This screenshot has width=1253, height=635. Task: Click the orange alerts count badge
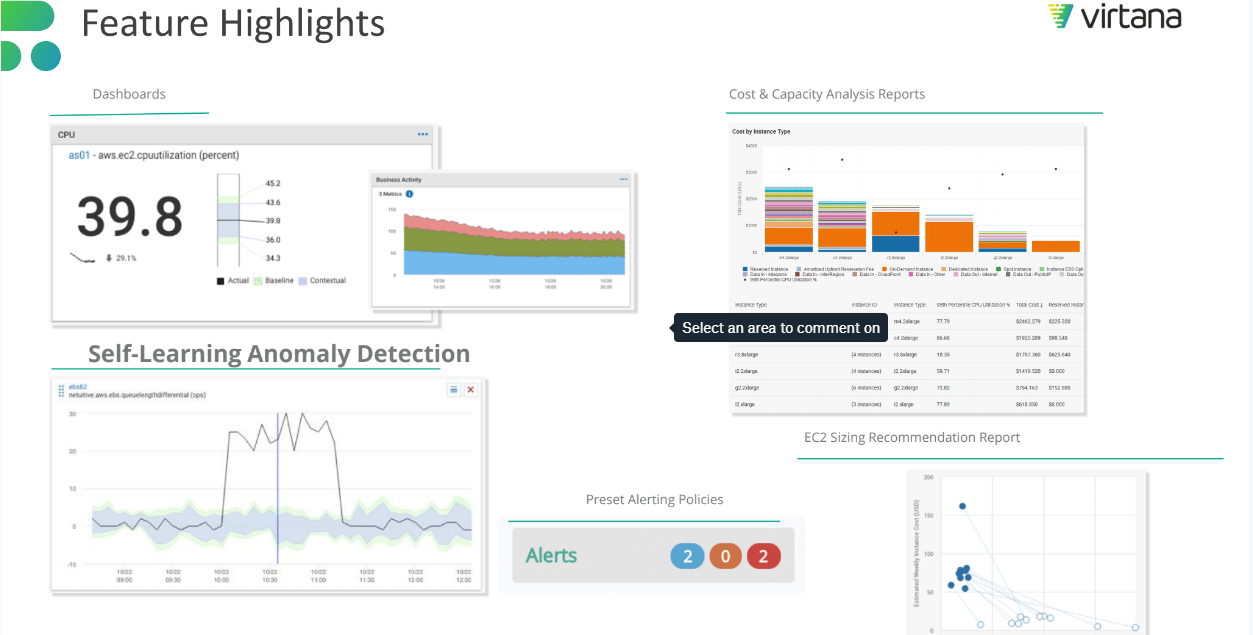[x=725, y=556]
